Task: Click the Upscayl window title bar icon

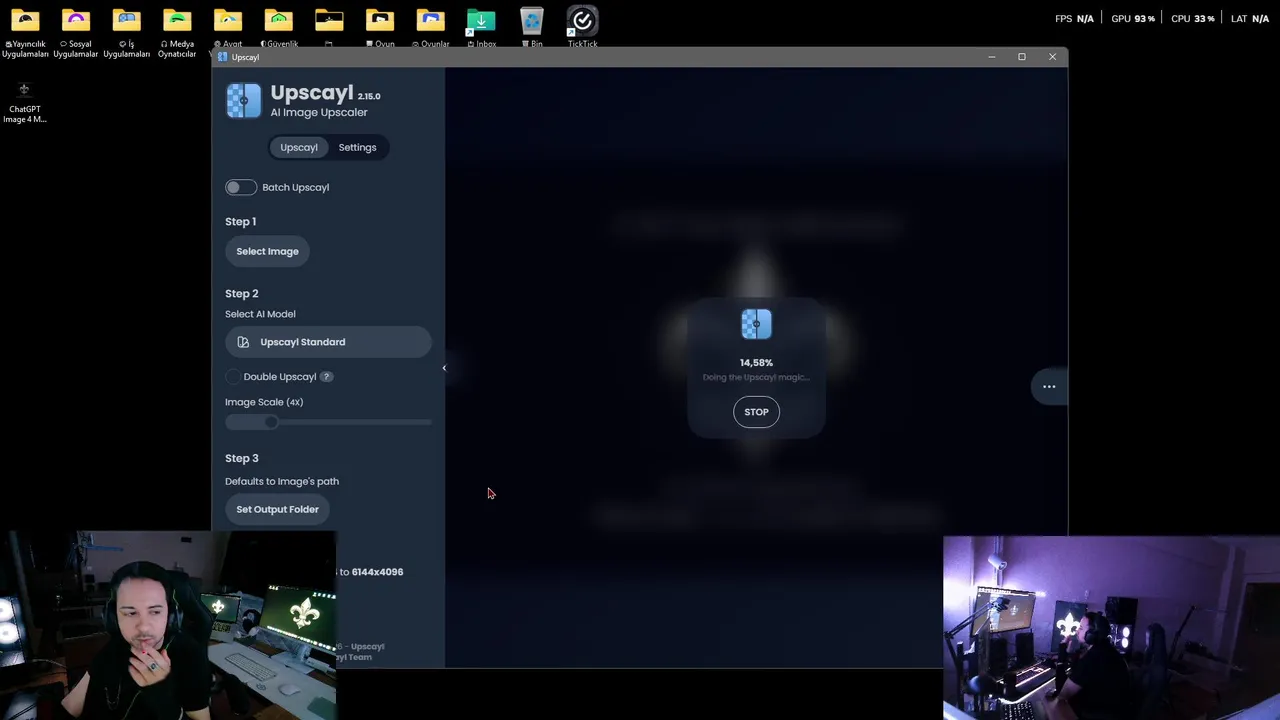Action: [222, 57]
